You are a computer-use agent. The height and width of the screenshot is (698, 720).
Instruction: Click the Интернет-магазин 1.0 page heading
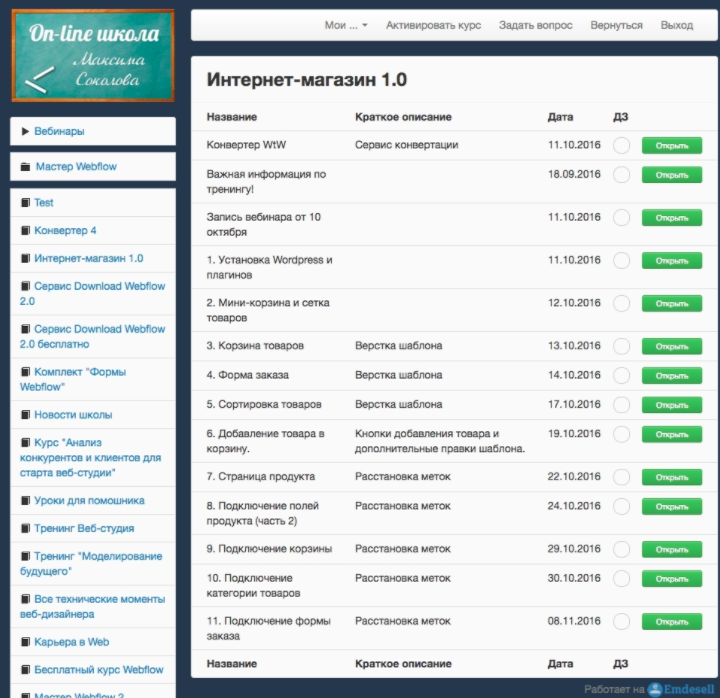coord(307,79)
